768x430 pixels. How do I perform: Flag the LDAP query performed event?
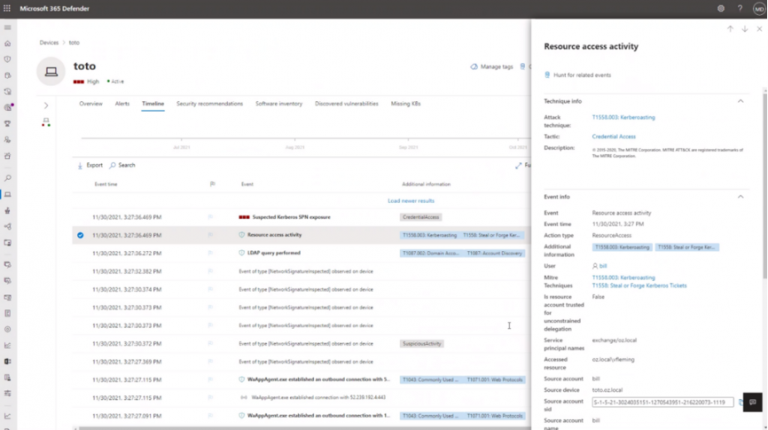point(211,253)
